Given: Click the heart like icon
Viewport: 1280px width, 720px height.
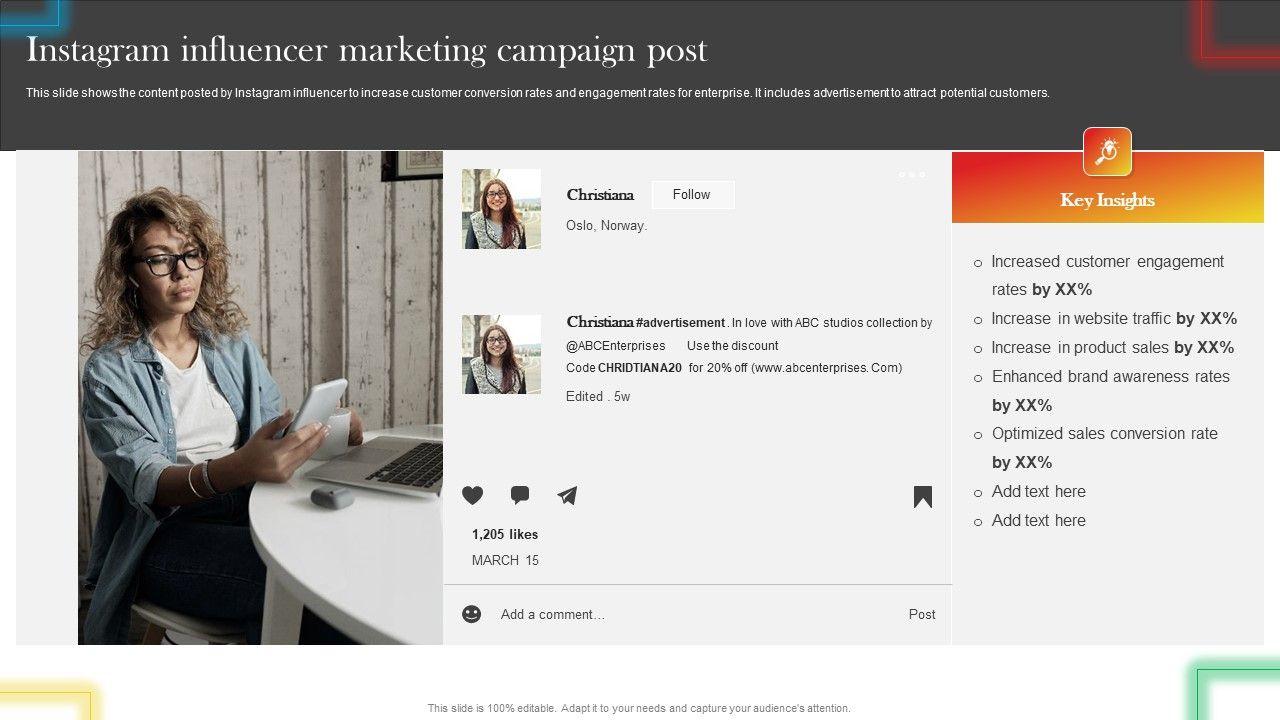Looking at the screenshot, I should click(472, 495).
